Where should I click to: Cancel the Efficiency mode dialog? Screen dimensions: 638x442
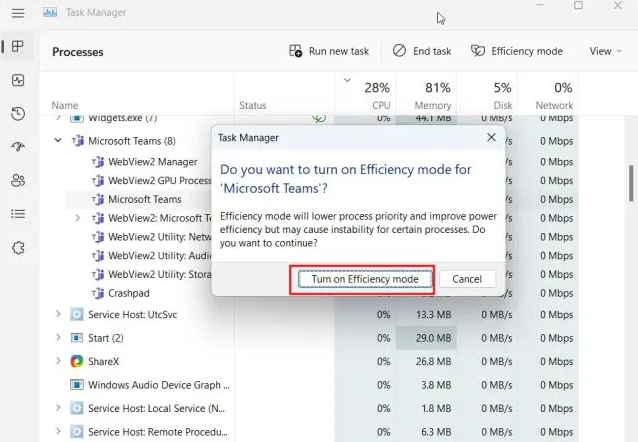[x=467, y=279]
